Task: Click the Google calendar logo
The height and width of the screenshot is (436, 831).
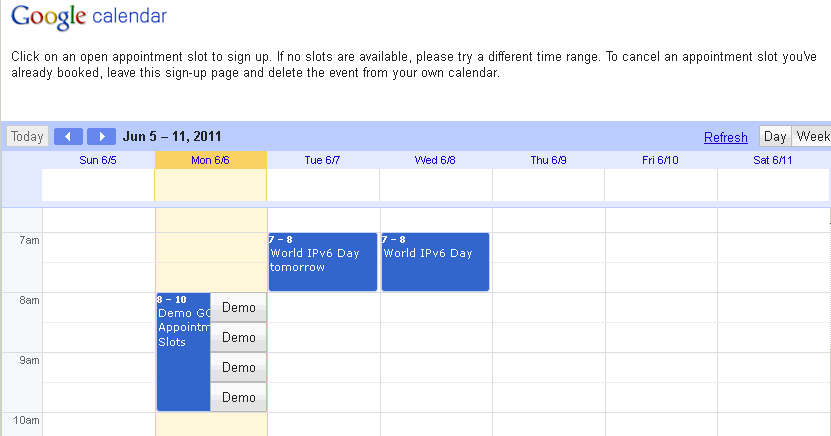Action: 89,16
